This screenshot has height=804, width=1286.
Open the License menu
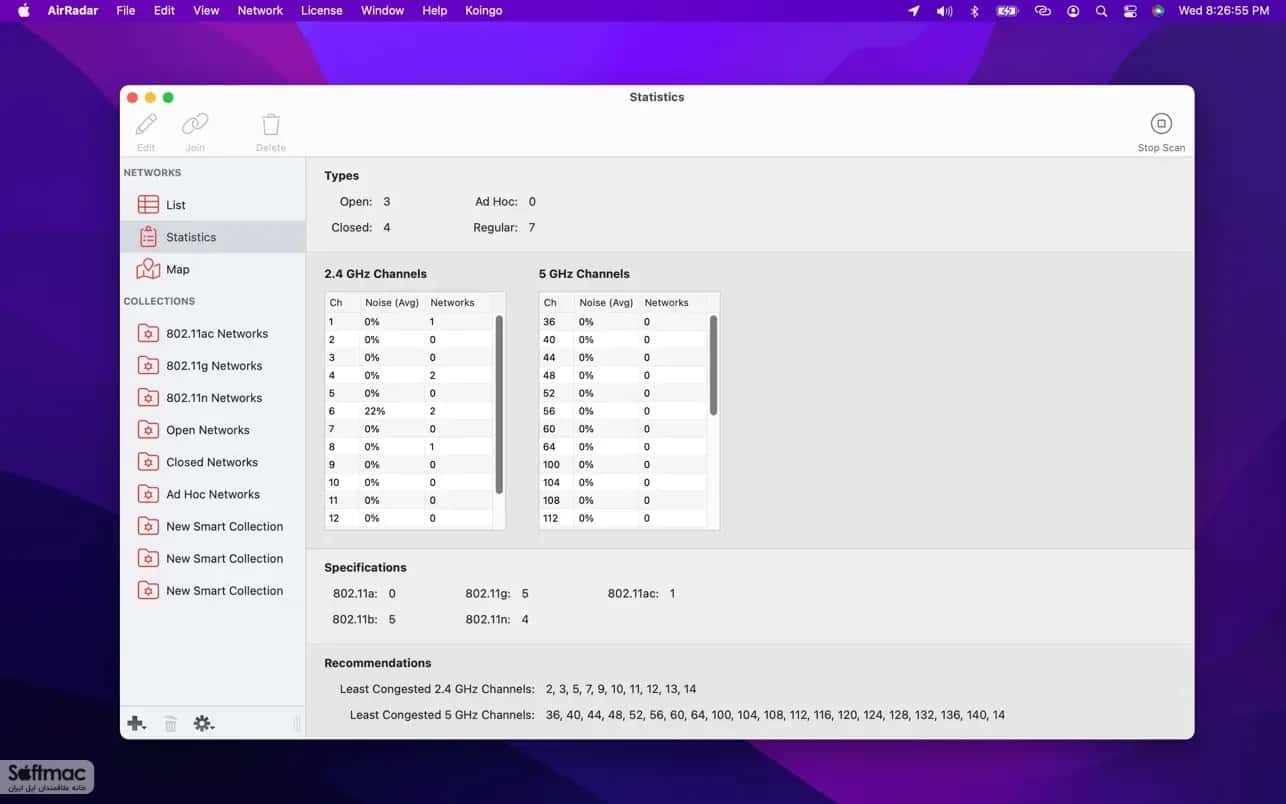pyautogui.click(x=321, y=10)
